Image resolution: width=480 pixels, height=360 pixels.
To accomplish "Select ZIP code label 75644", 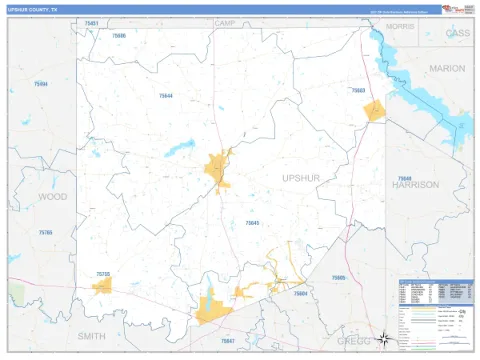I will point(166,96).
